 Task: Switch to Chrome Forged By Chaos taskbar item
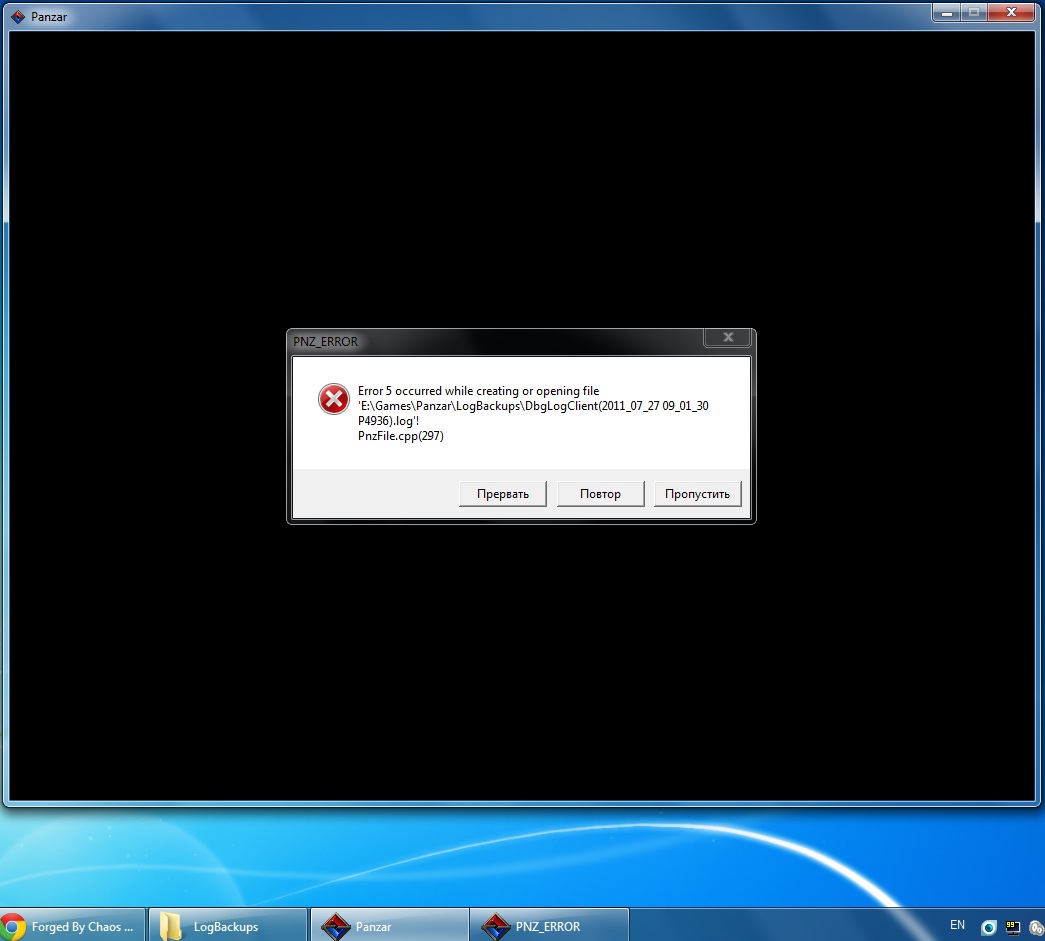coord(72,926)
